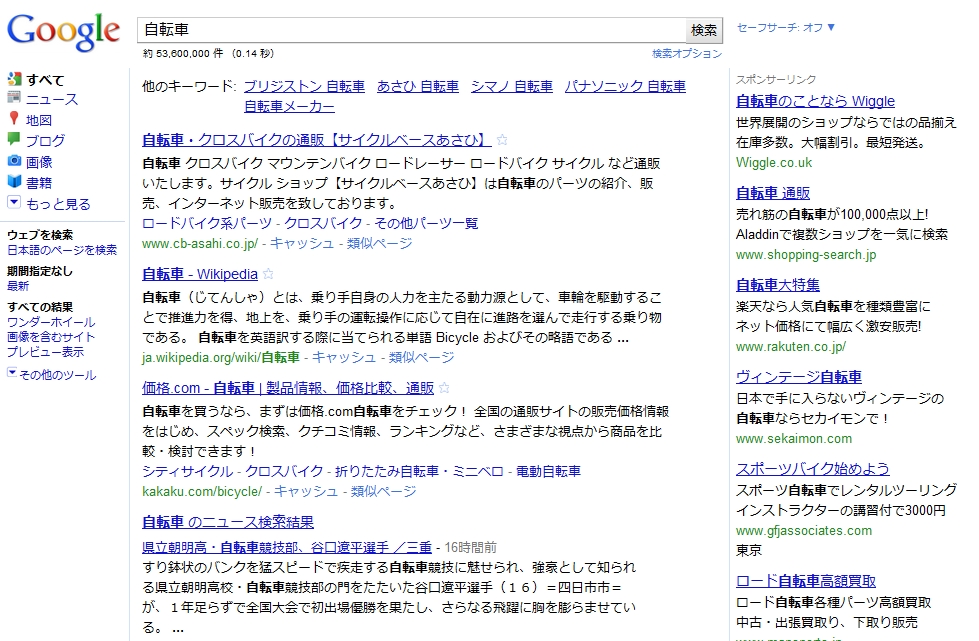979x641 pixels.
Task: Click www.gfjassociates.com ad URL
Action: pos(804,531)
